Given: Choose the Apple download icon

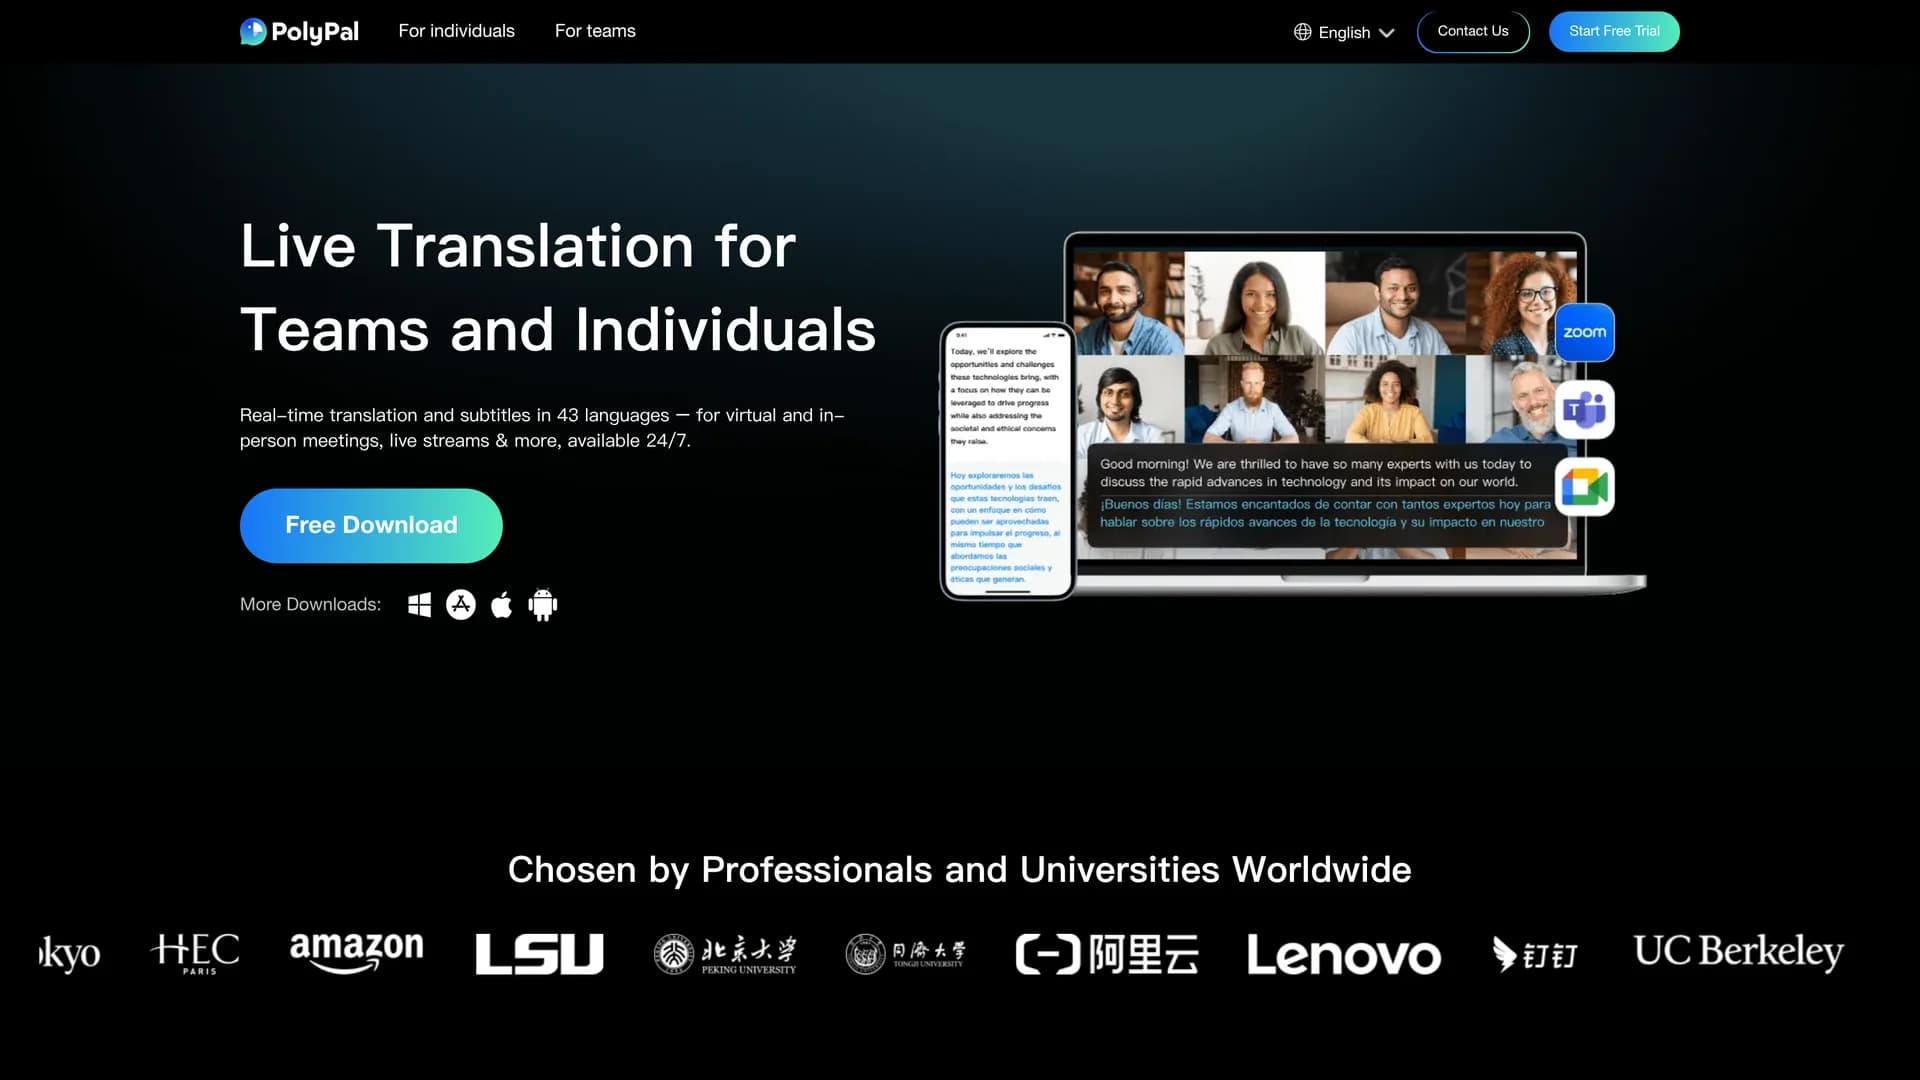Looking at the screenshot, I should 502,604.
